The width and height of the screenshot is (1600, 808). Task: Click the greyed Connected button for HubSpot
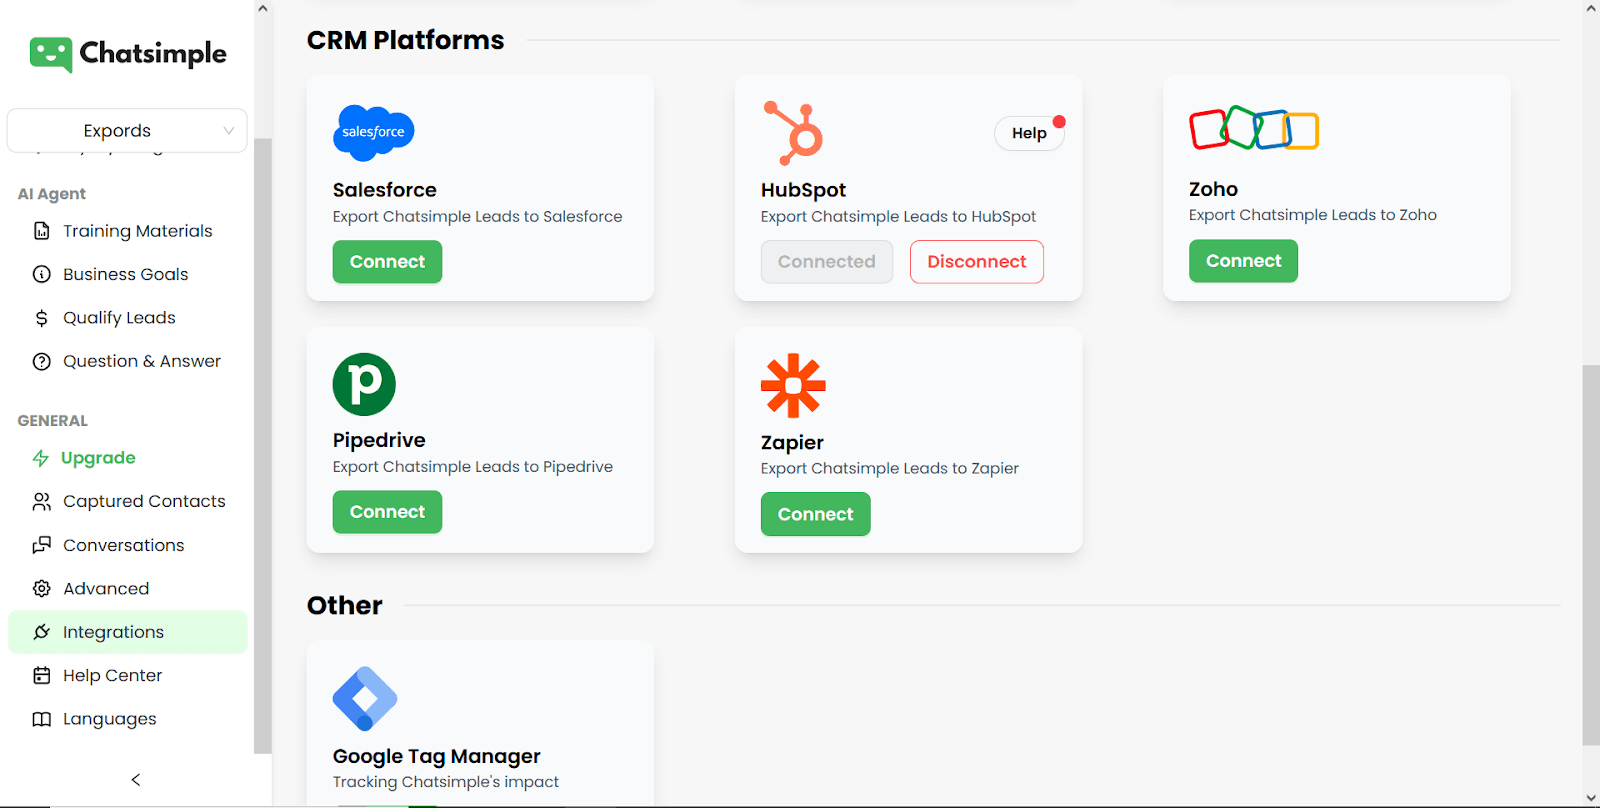826,262
